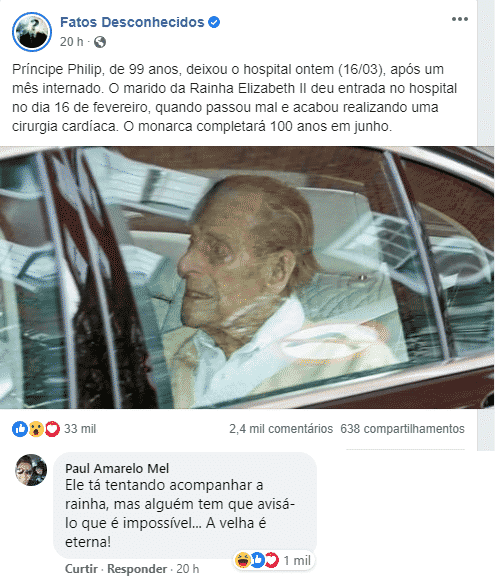
Task: Open the photo of the man in car
Action: [247, 278]
